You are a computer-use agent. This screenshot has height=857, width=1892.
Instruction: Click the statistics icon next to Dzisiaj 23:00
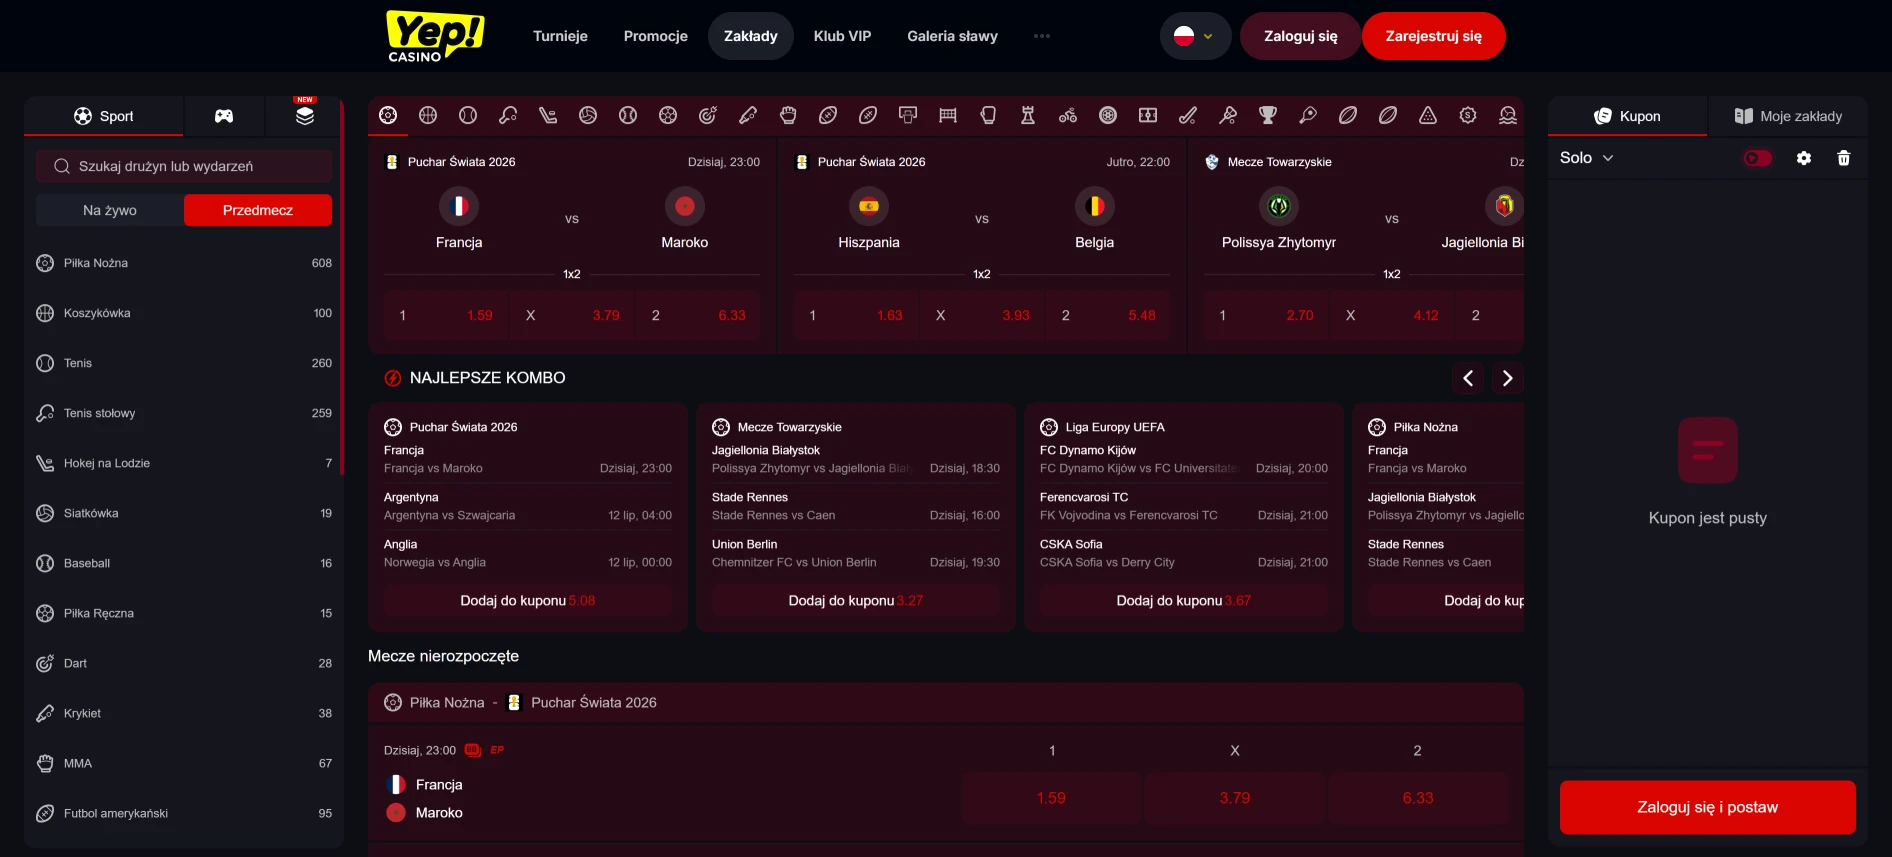tap(473, 750)
